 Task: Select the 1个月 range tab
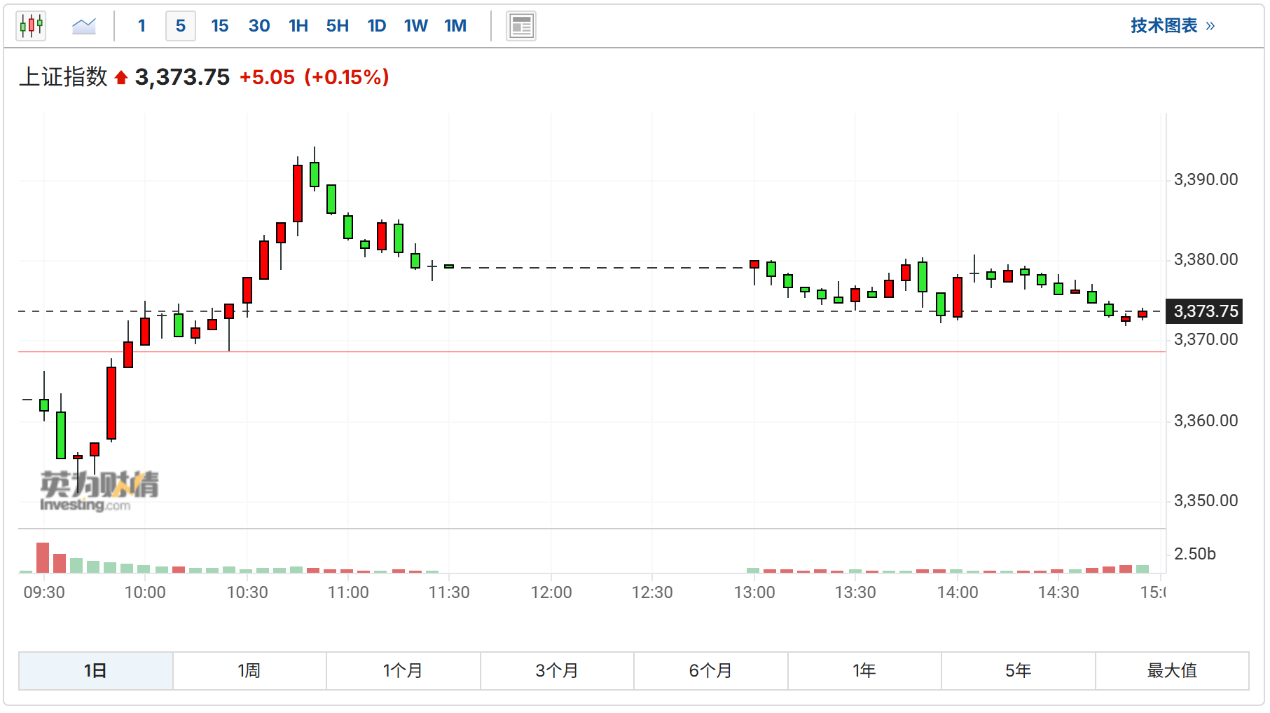403,671
